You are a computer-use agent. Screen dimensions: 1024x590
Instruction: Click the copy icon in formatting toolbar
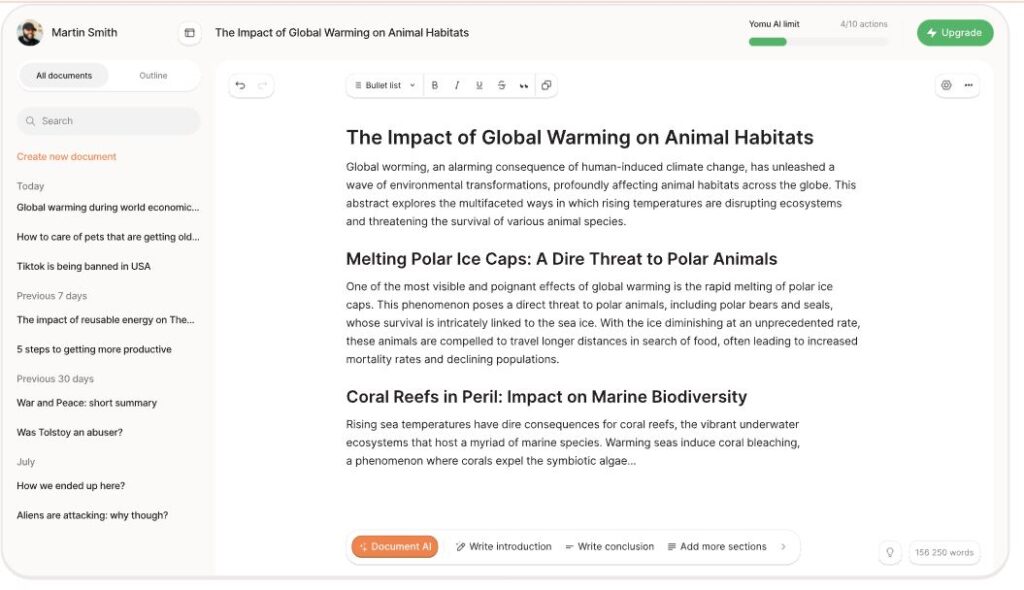pyautogui.click(x=546, y=85)
